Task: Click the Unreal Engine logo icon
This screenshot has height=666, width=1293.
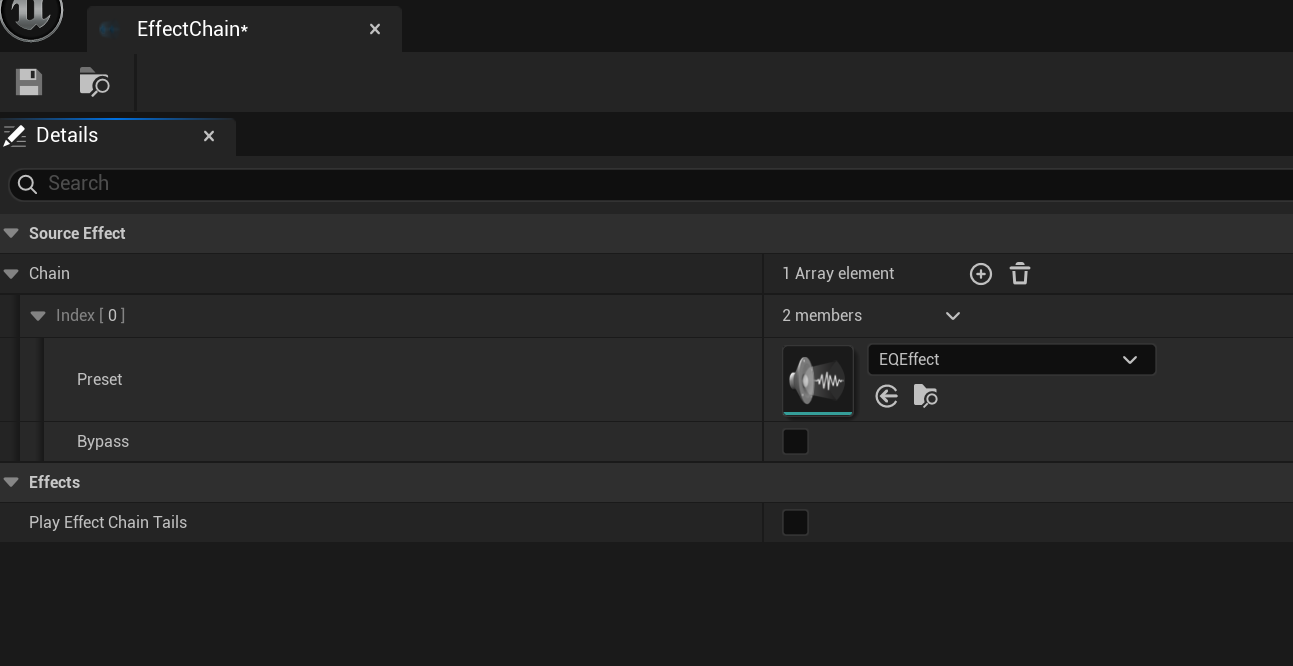Action: pyautogui.click(x=31, y=15)
